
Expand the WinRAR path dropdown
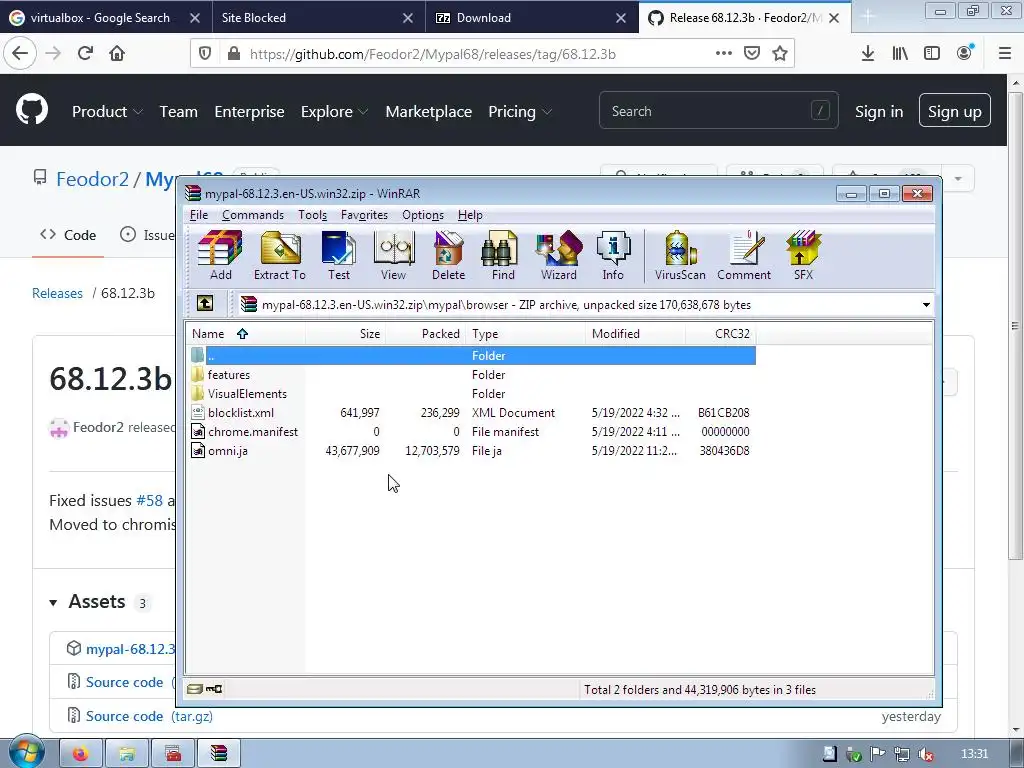926,305
